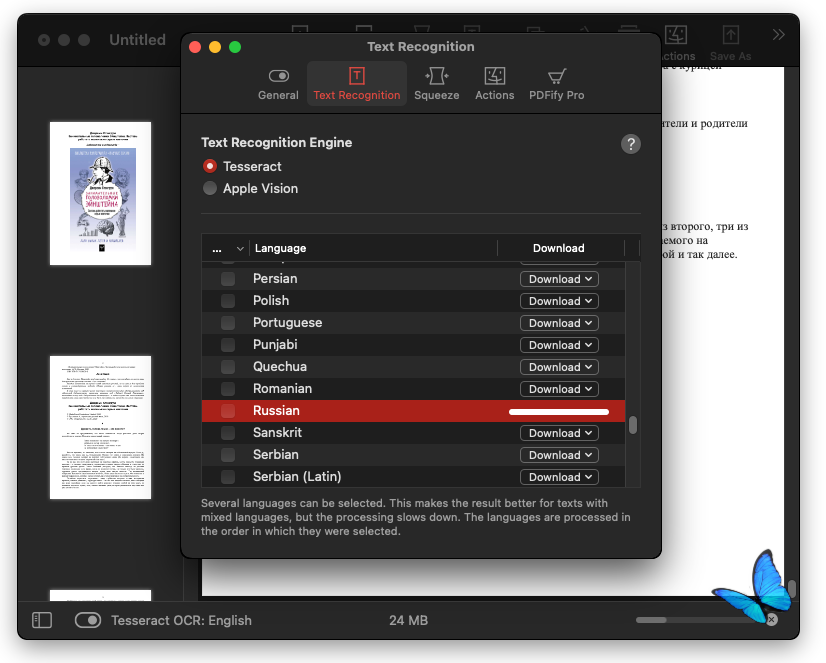Expand the Quechua Download menu
826x663 pixels.
(x=559, y=367)
